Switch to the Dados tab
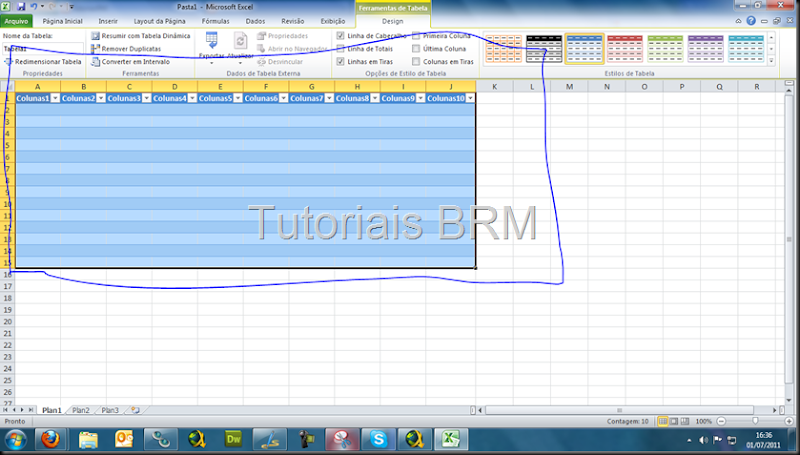This screenshot has height=455, width=800. coord(255,21)
